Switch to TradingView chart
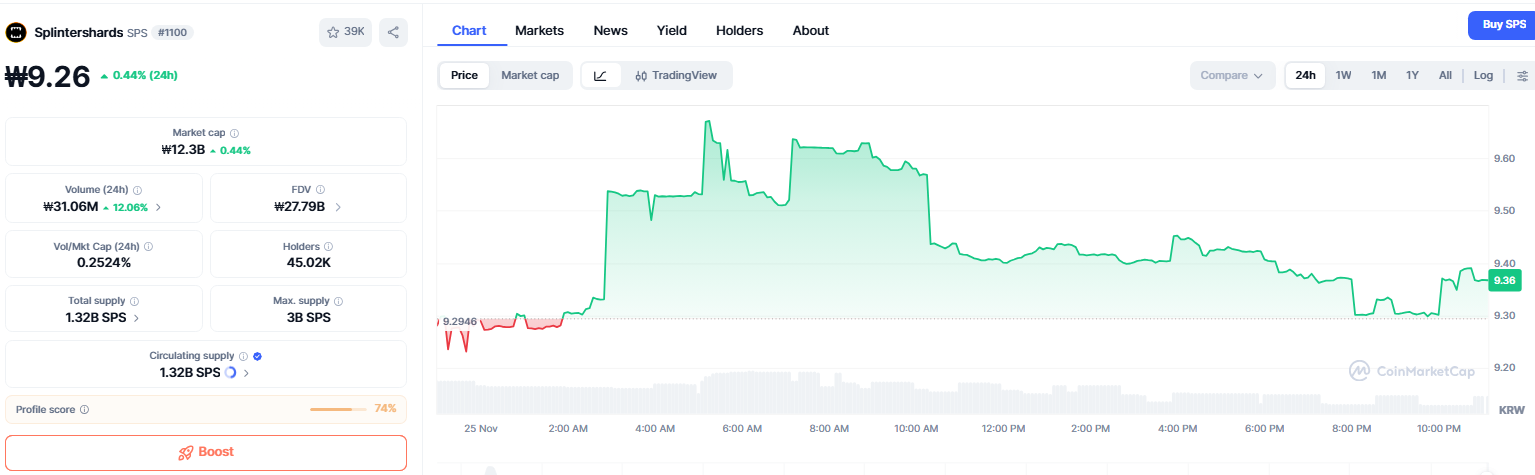 point(676,75)
